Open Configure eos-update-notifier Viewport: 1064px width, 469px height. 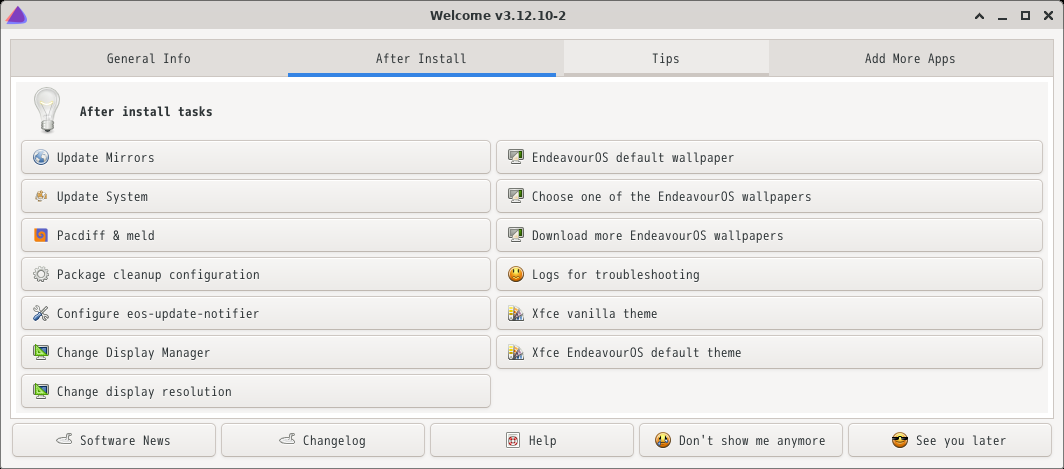coord(256,314)
